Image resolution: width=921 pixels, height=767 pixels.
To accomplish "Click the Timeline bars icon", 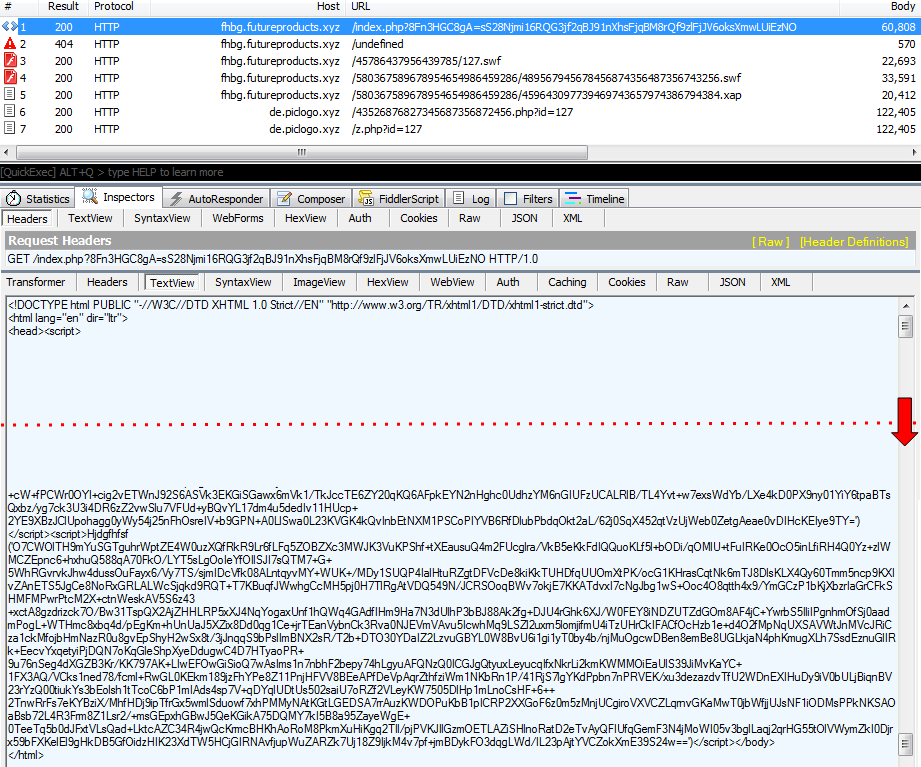I will tap(573, 199).
